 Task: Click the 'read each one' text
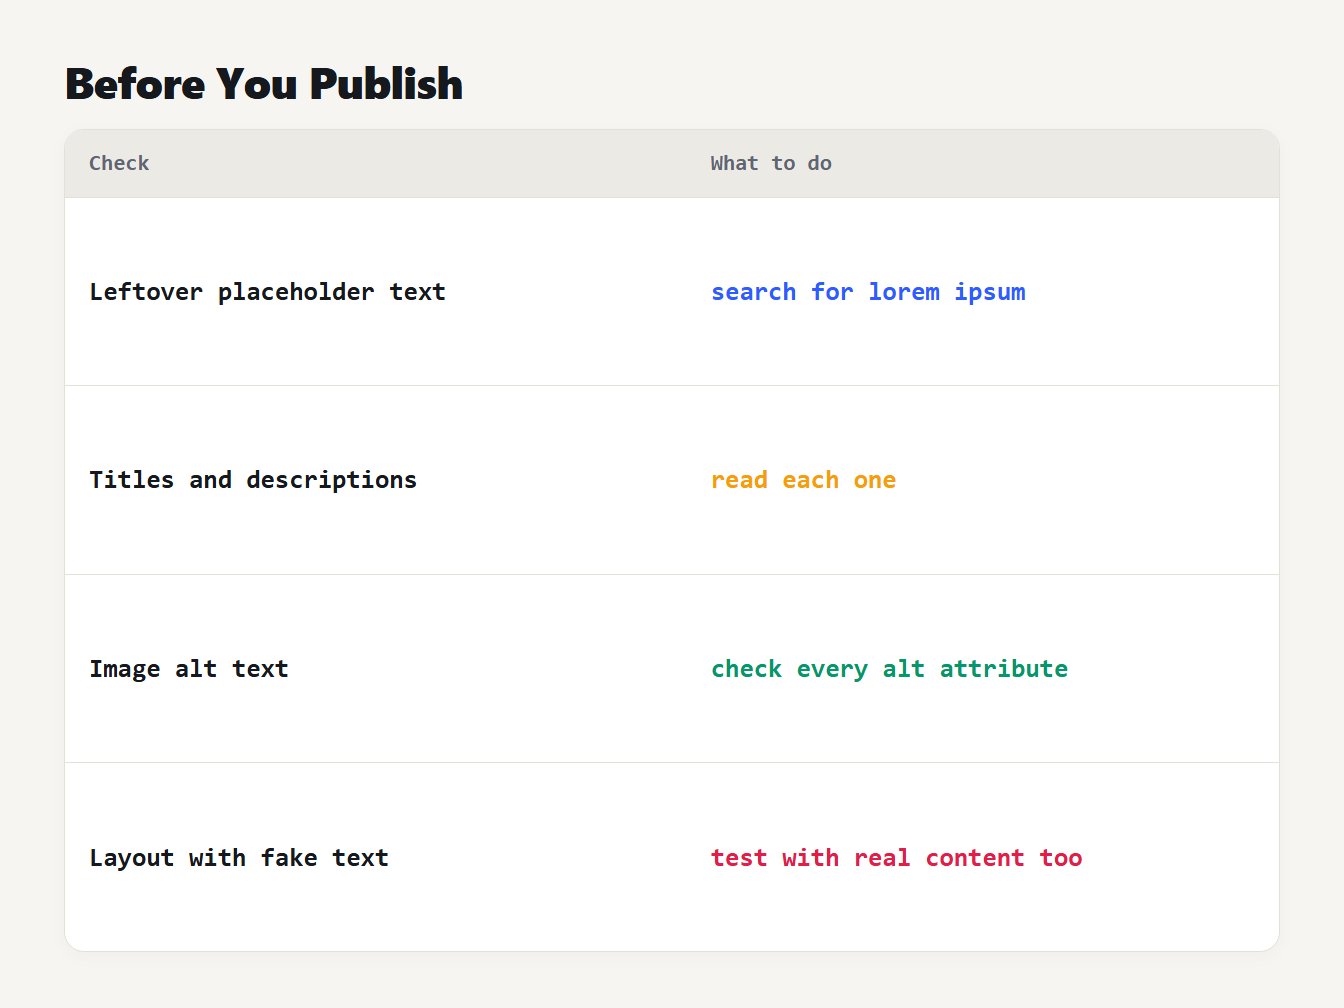pos(803,480)
